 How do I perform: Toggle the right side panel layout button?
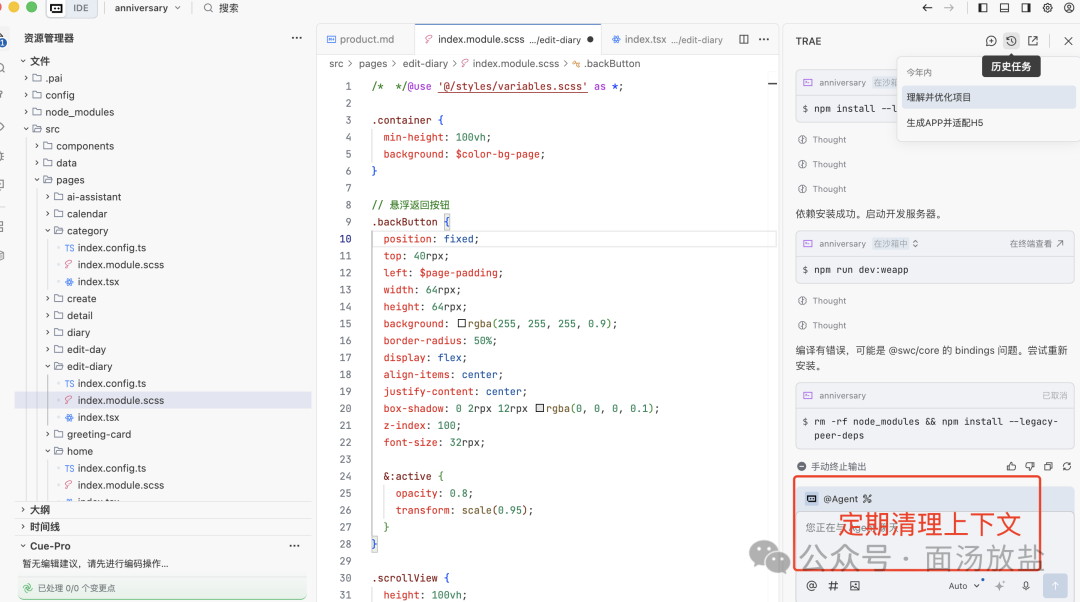1026,8
